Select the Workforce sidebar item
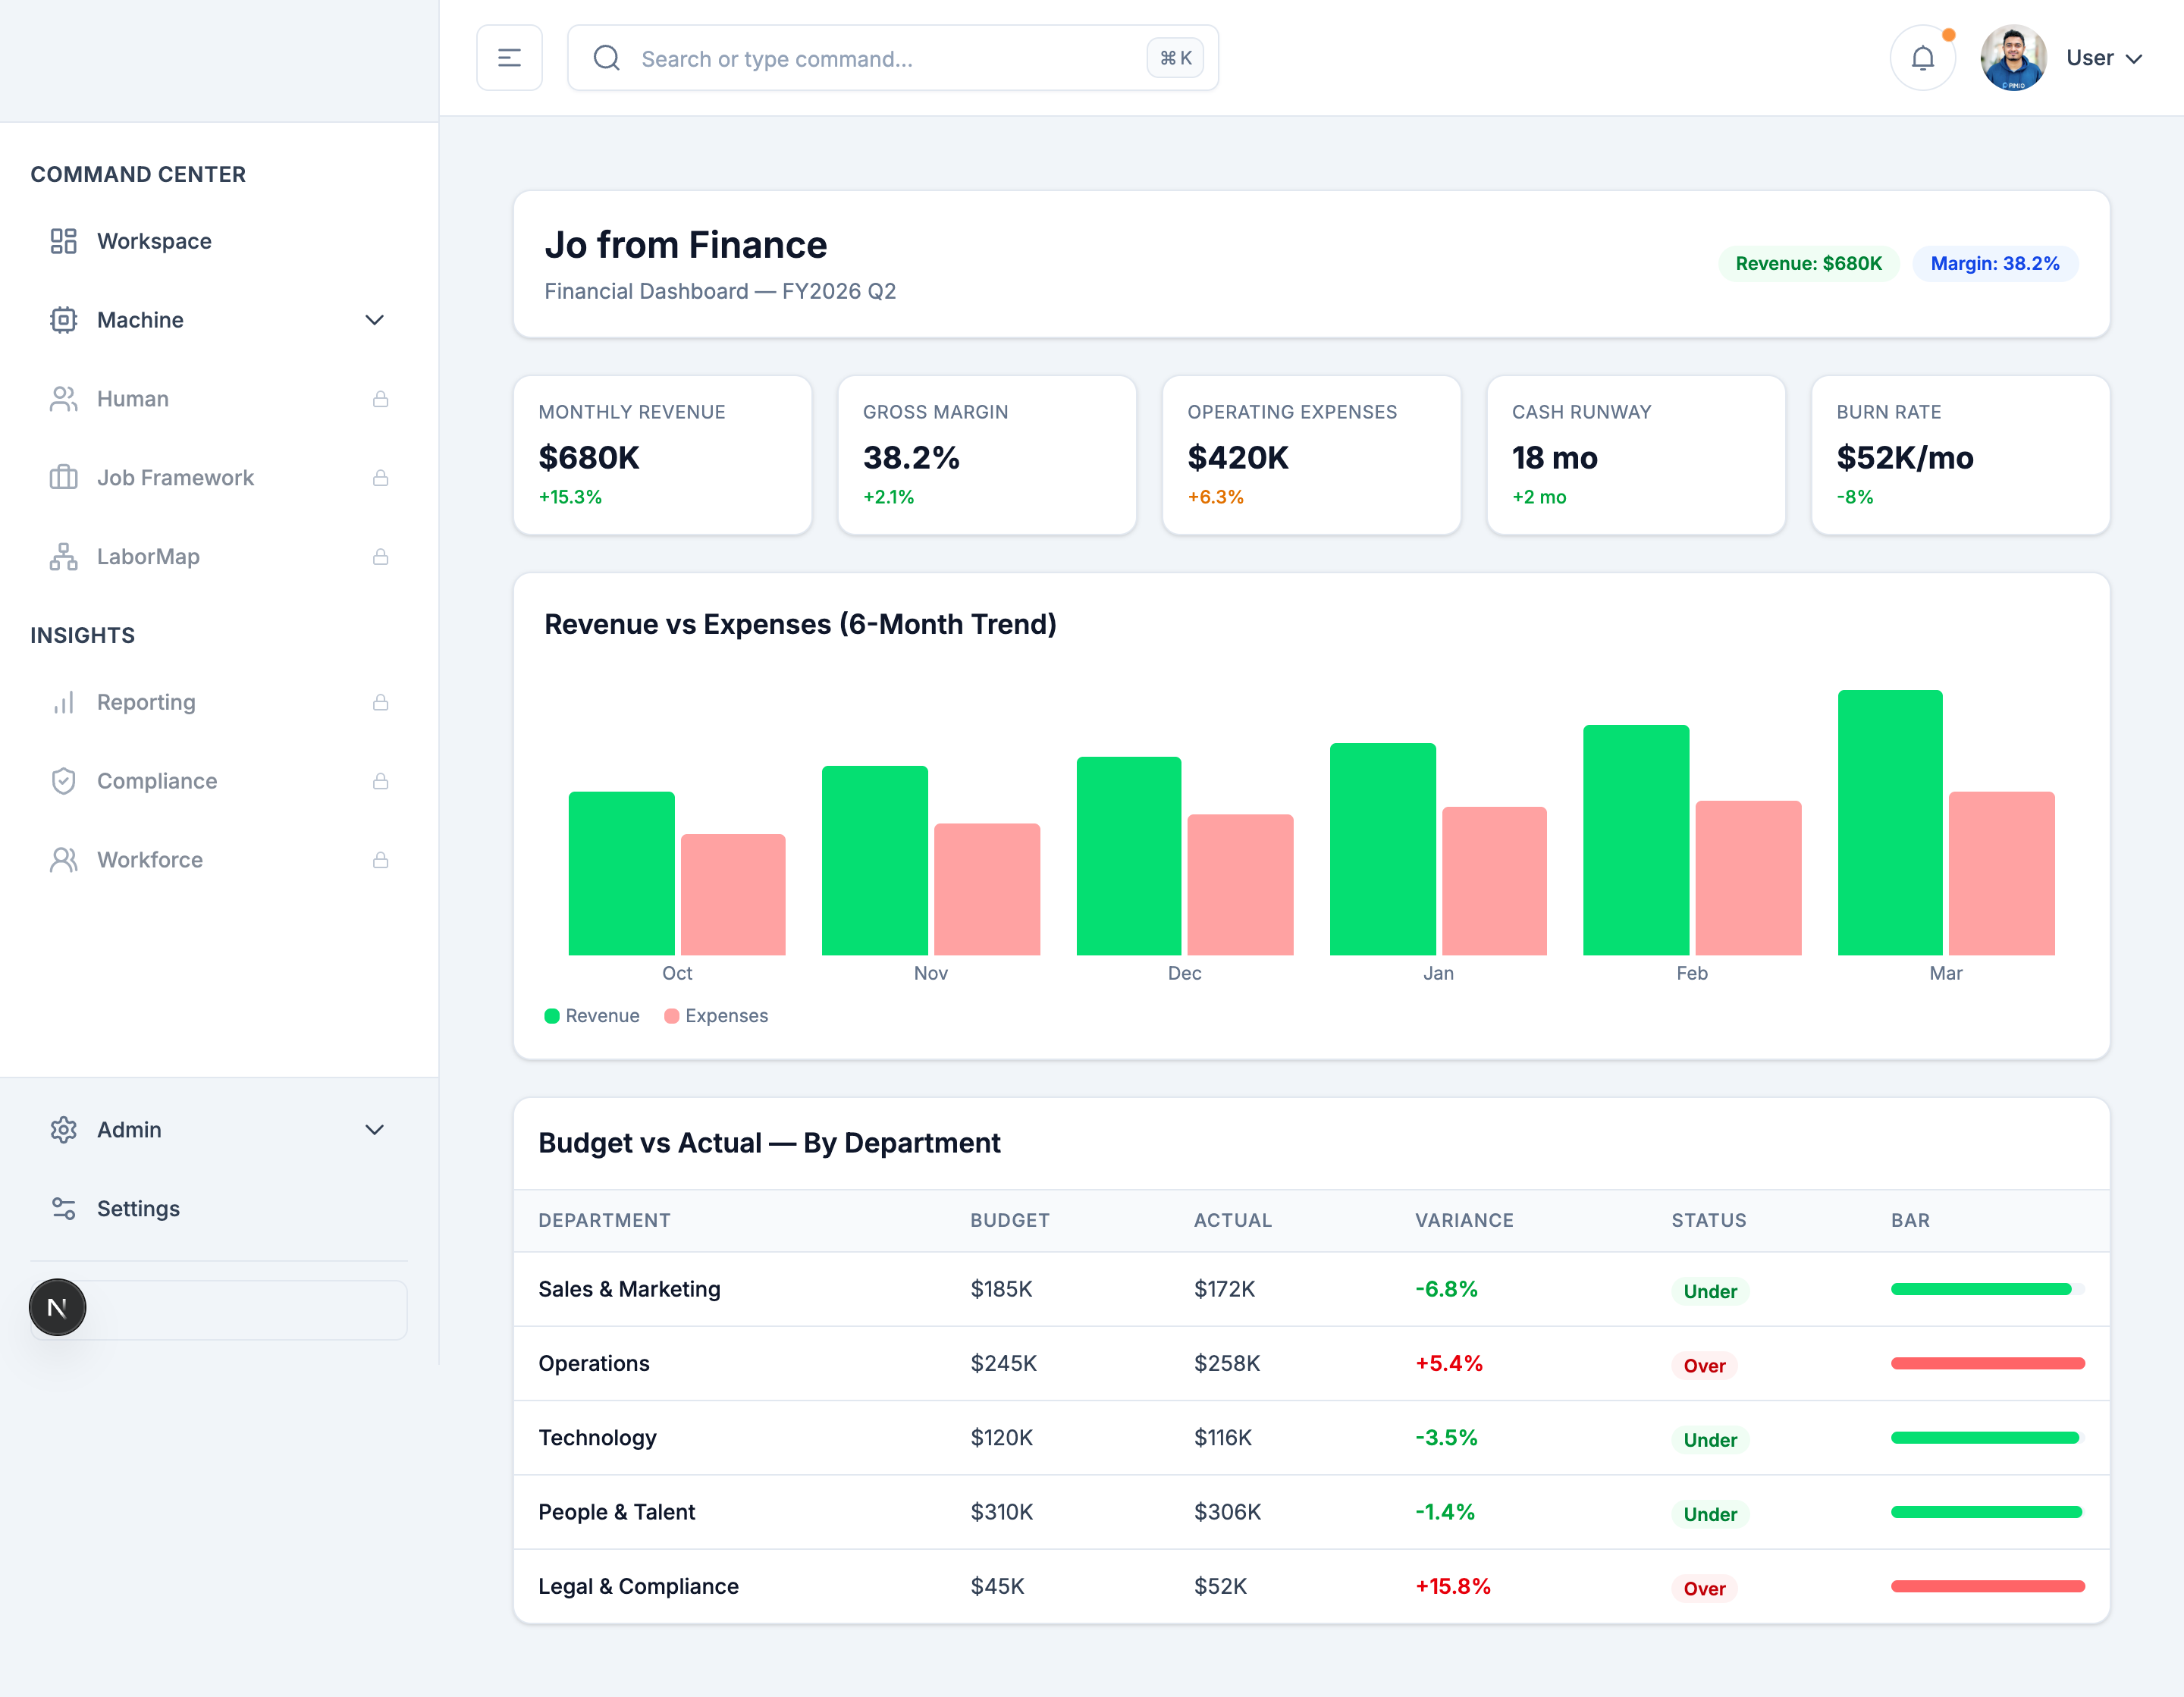Screen dimensions: 2184x1697 150,860
